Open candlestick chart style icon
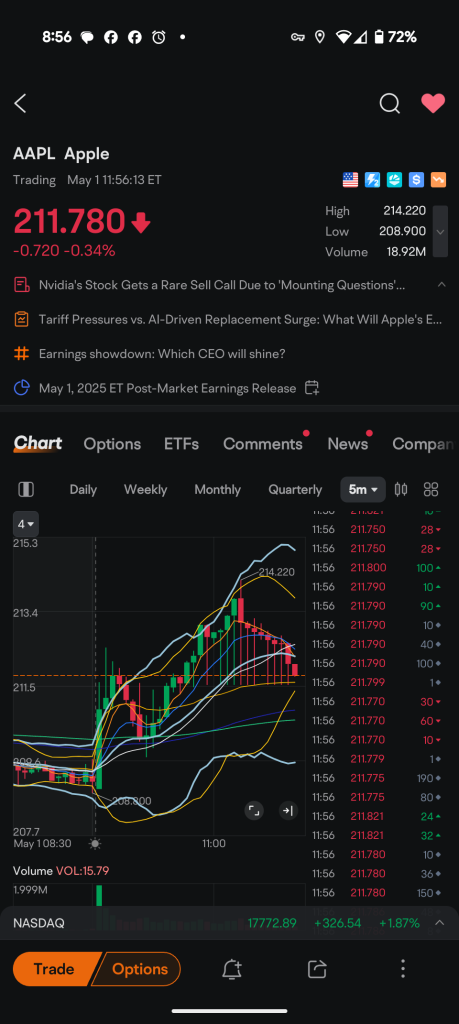The height and width of the screenshot is (1024, 459). 401,489
